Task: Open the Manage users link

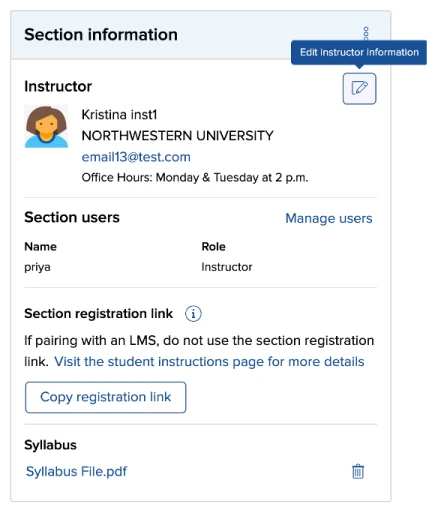Action: (x=329, y=218)
